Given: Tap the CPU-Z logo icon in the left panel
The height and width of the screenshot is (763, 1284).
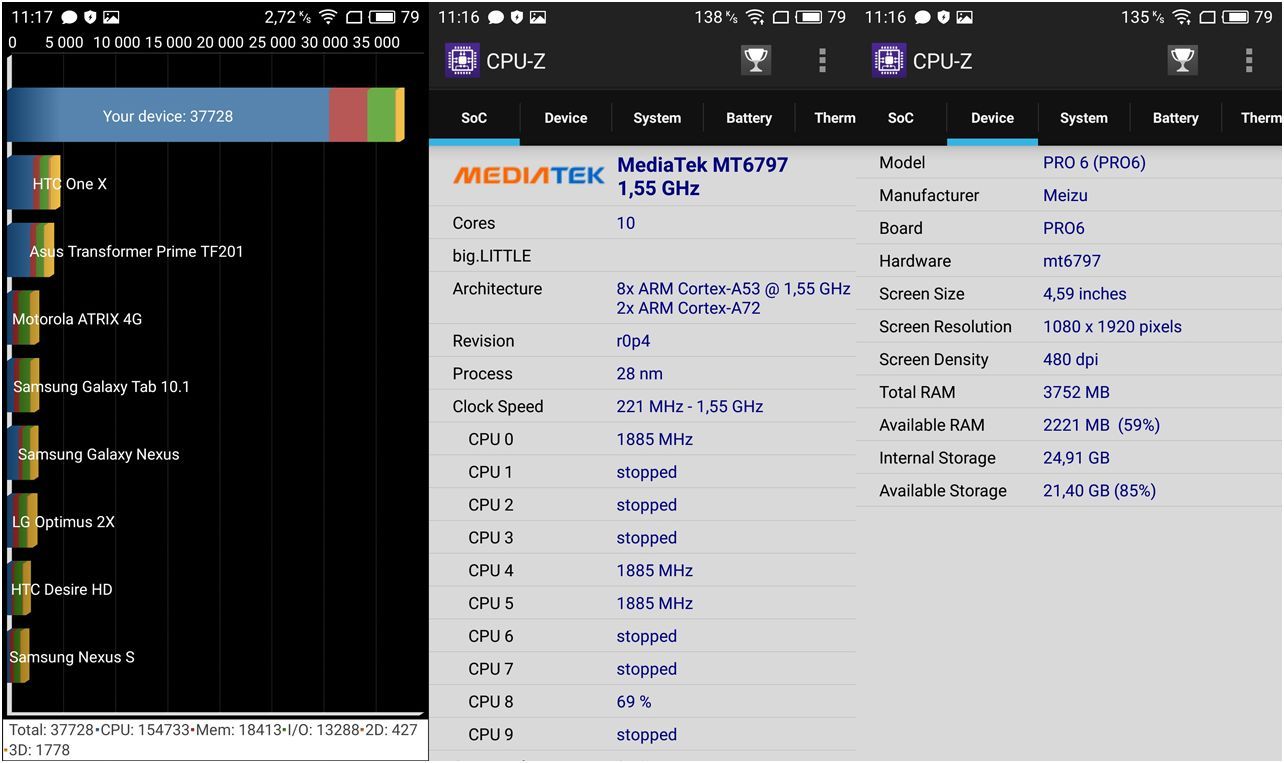Looking at the screenshot, I should tap(462, 60).
